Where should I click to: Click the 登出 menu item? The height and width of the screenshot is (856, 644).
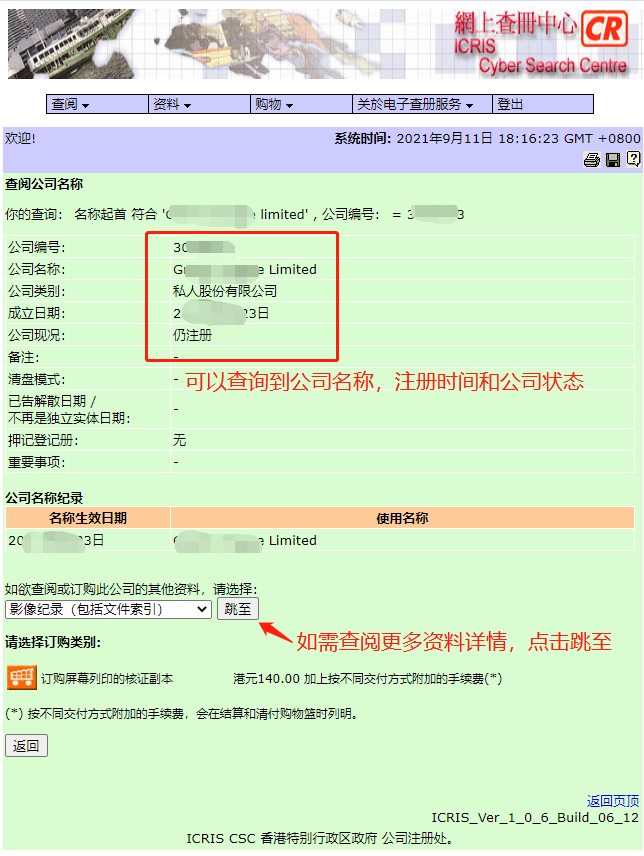[x=543, y=104]
